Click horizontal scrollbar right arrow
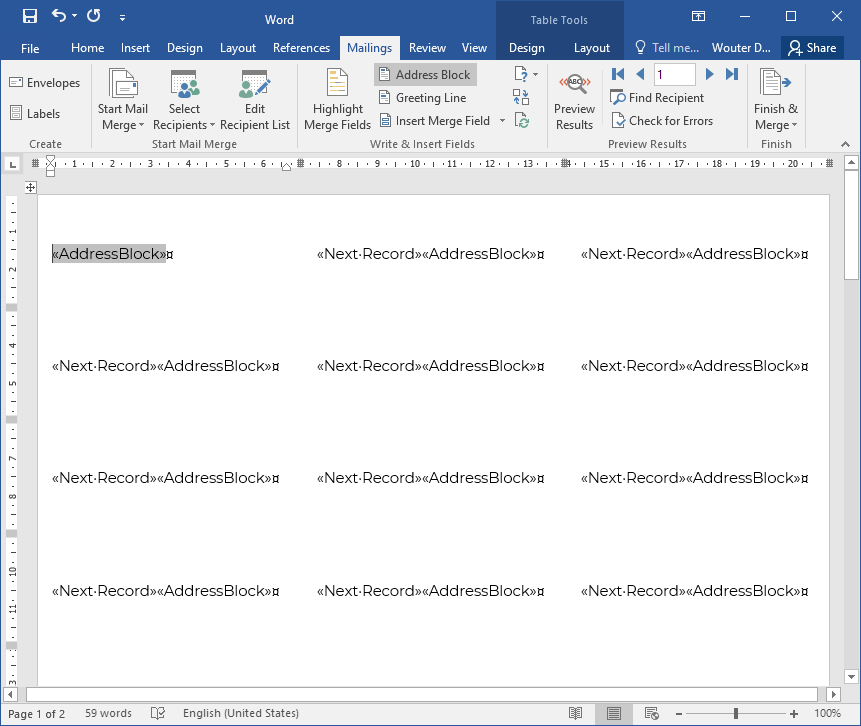 click(834, 694)
